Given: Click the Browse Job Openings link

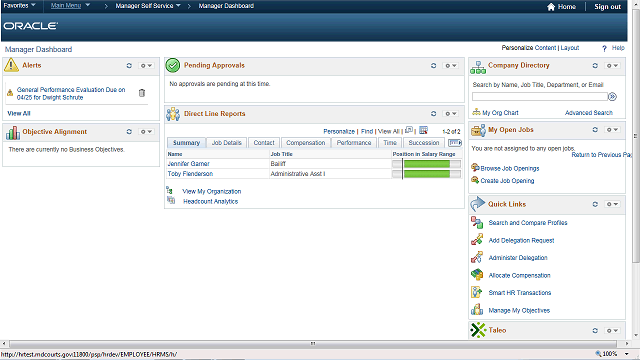Looking at the screenshot, I should coord(510,169).
